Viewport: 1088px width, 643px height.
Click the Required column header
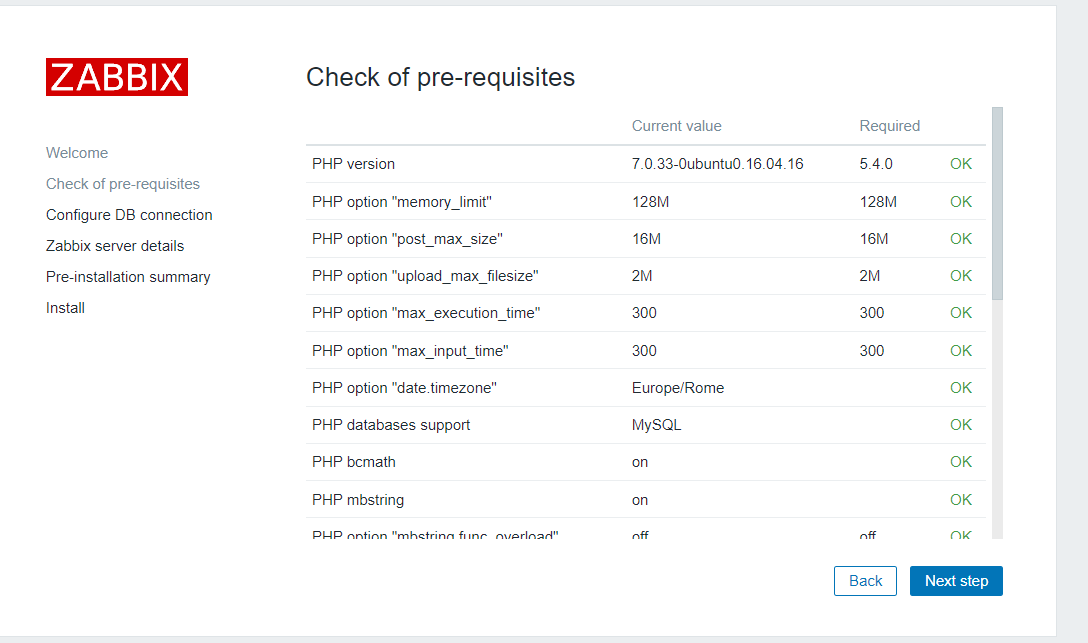tap(889, 126)
